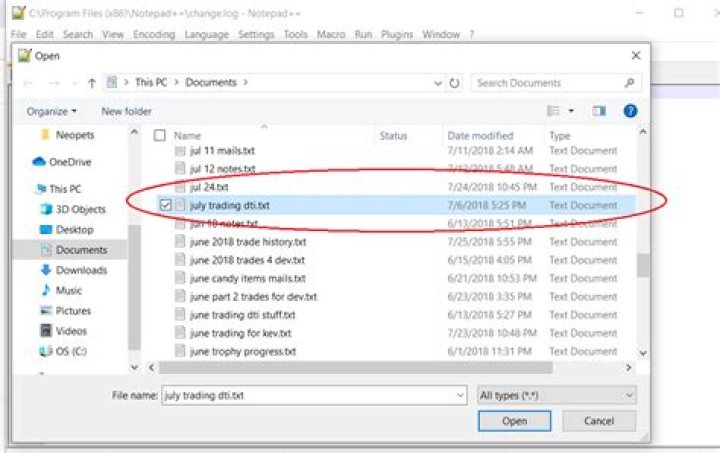Screen dimensions: 720x453
Task: Select This PC in the navigation pane
Action: (x=58, y=189)
